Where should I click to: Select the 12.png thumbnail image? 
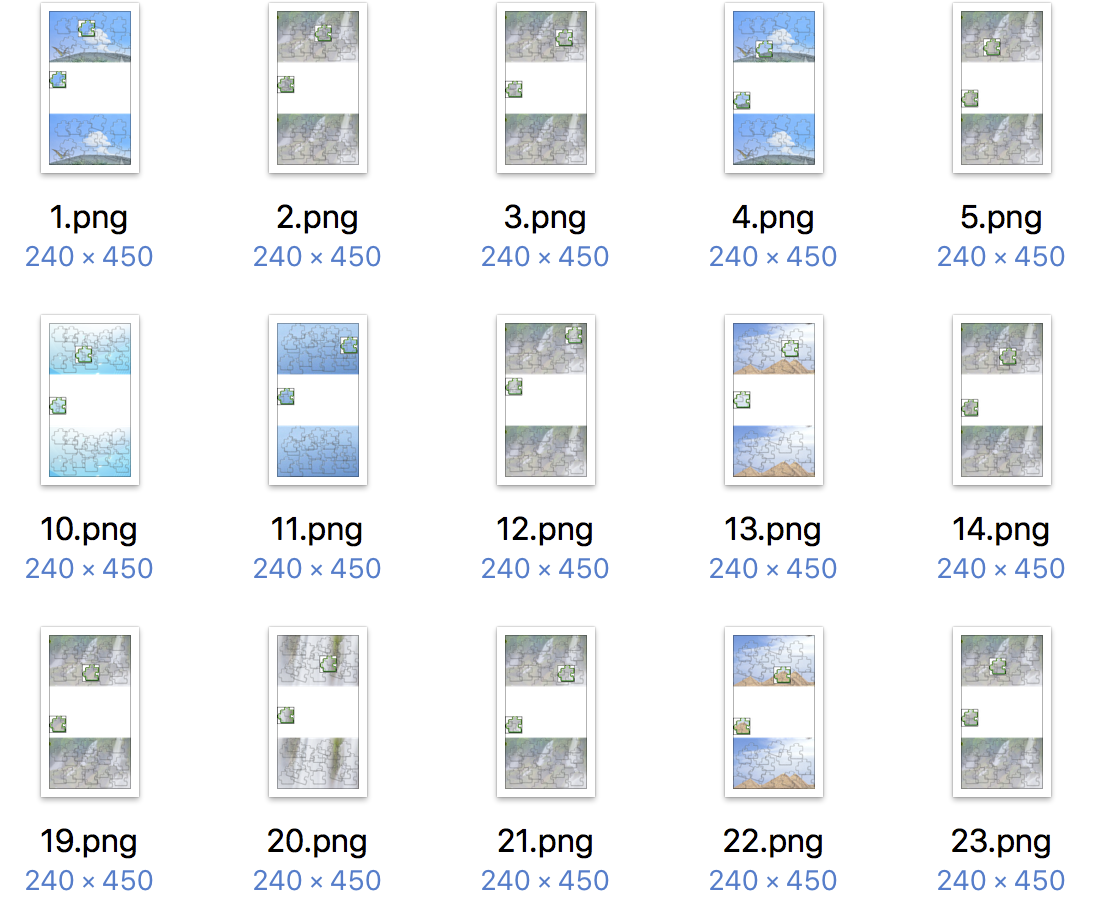pyautogui.click(x=546, y=399)
